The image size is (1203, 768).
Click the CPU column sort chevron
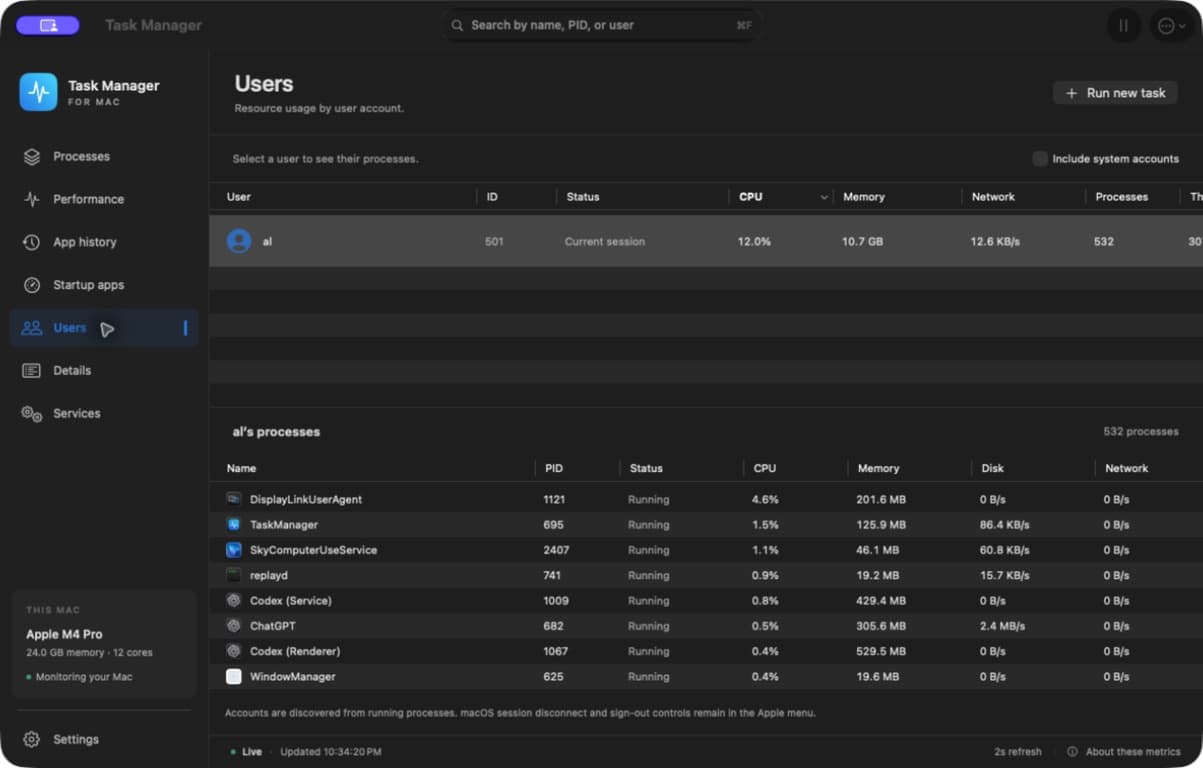[824, 198]
